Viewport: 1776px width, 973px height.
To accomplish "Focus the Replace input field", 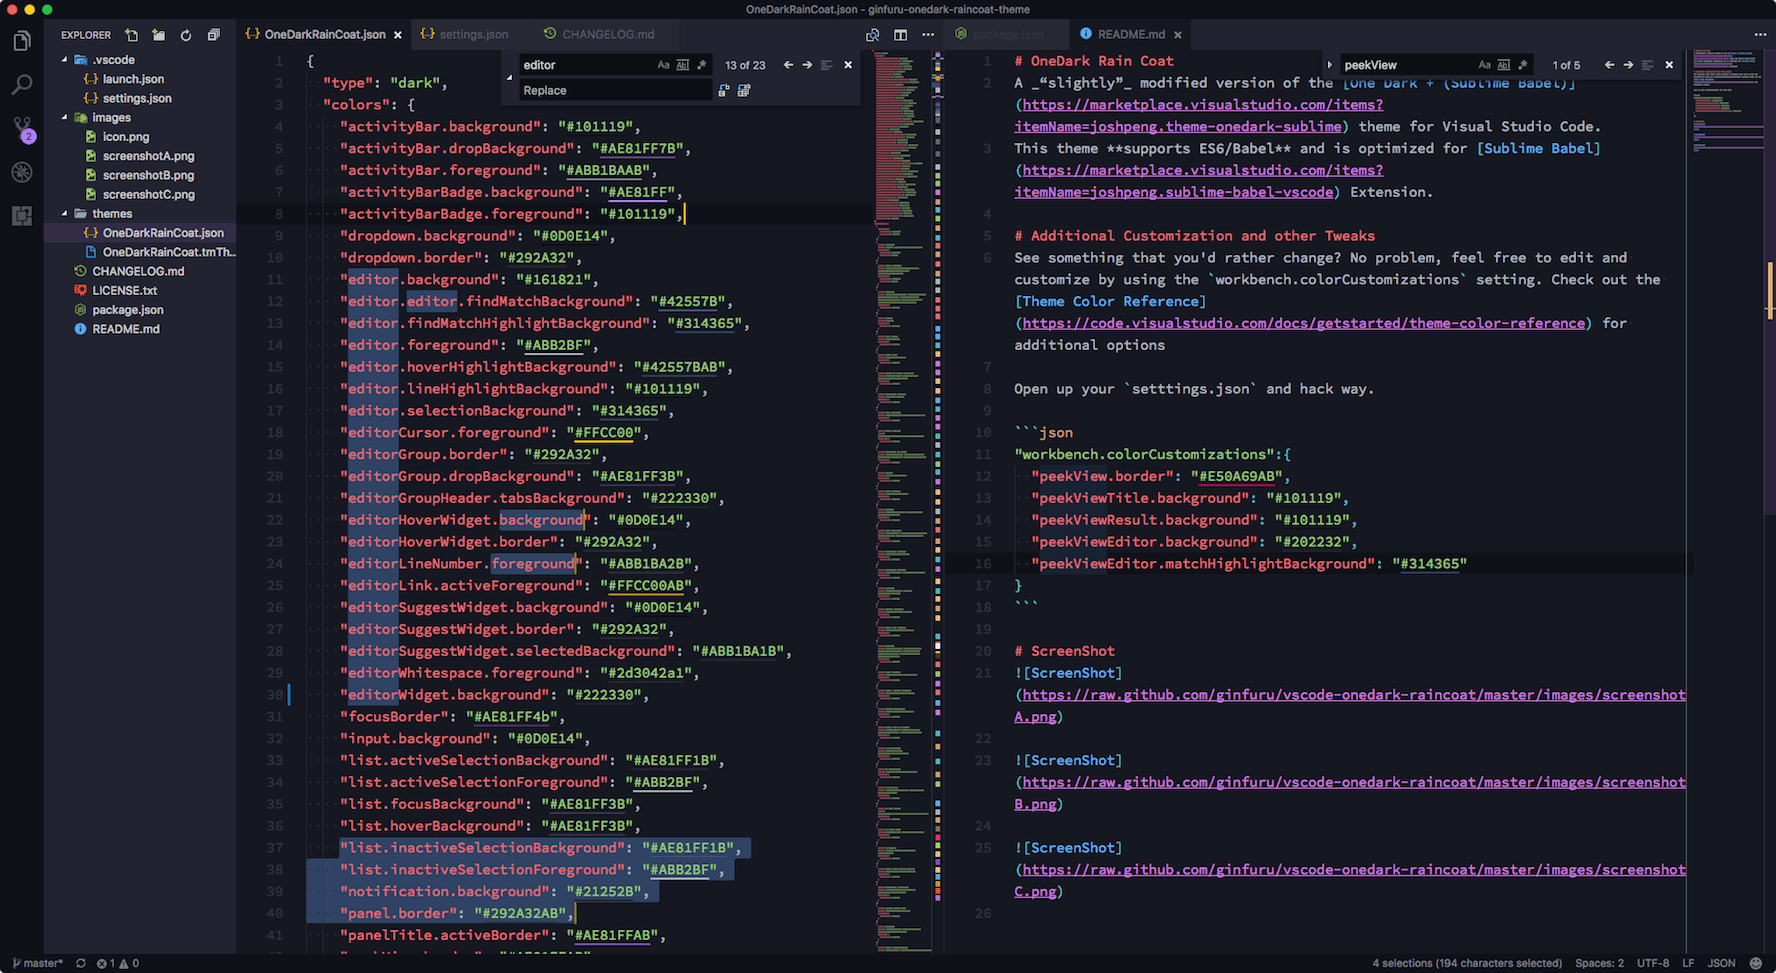I will click(x=615, y=90).
